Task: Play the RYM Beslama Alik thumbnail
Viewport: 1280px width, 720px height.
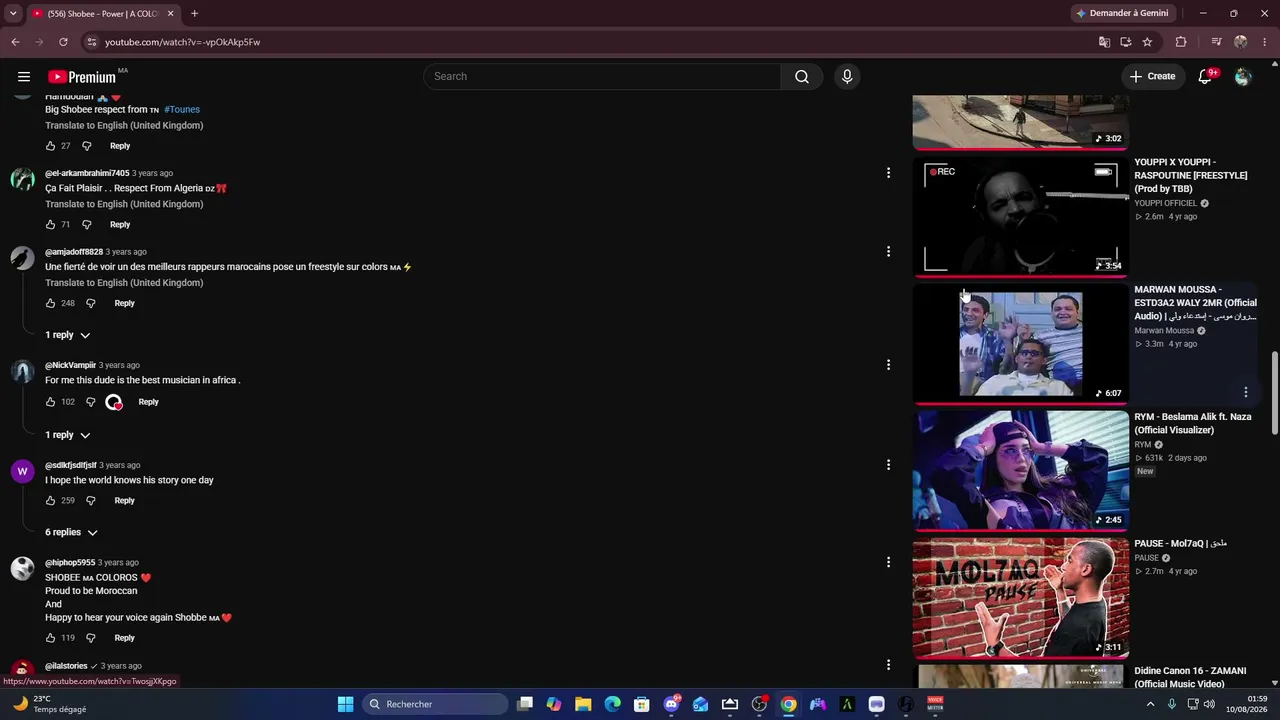Action: [1021, 470]
